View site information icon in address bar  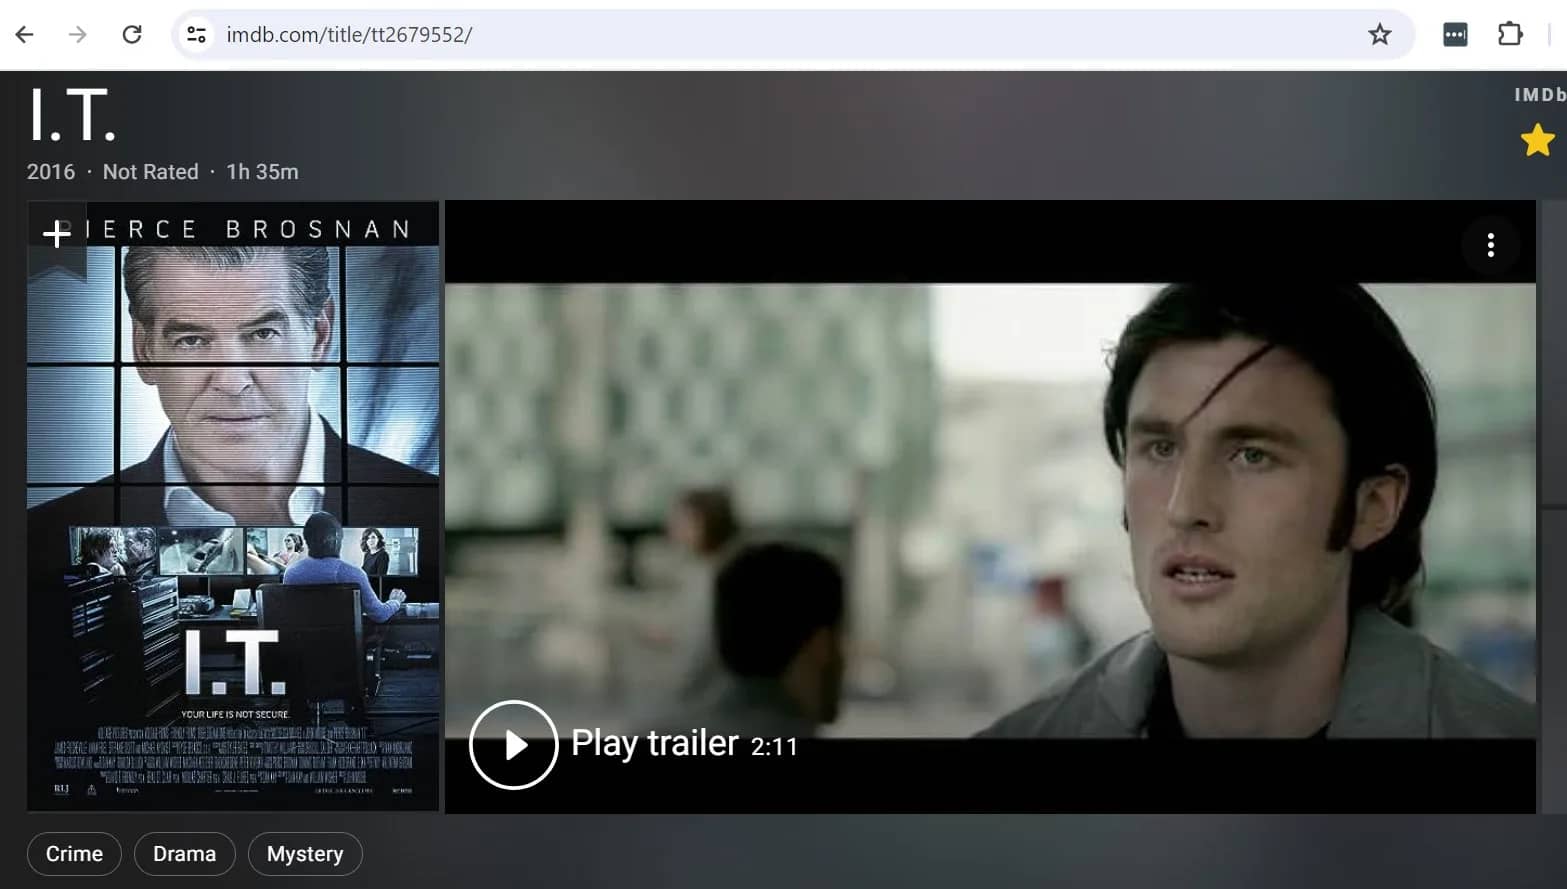[196, 34]
